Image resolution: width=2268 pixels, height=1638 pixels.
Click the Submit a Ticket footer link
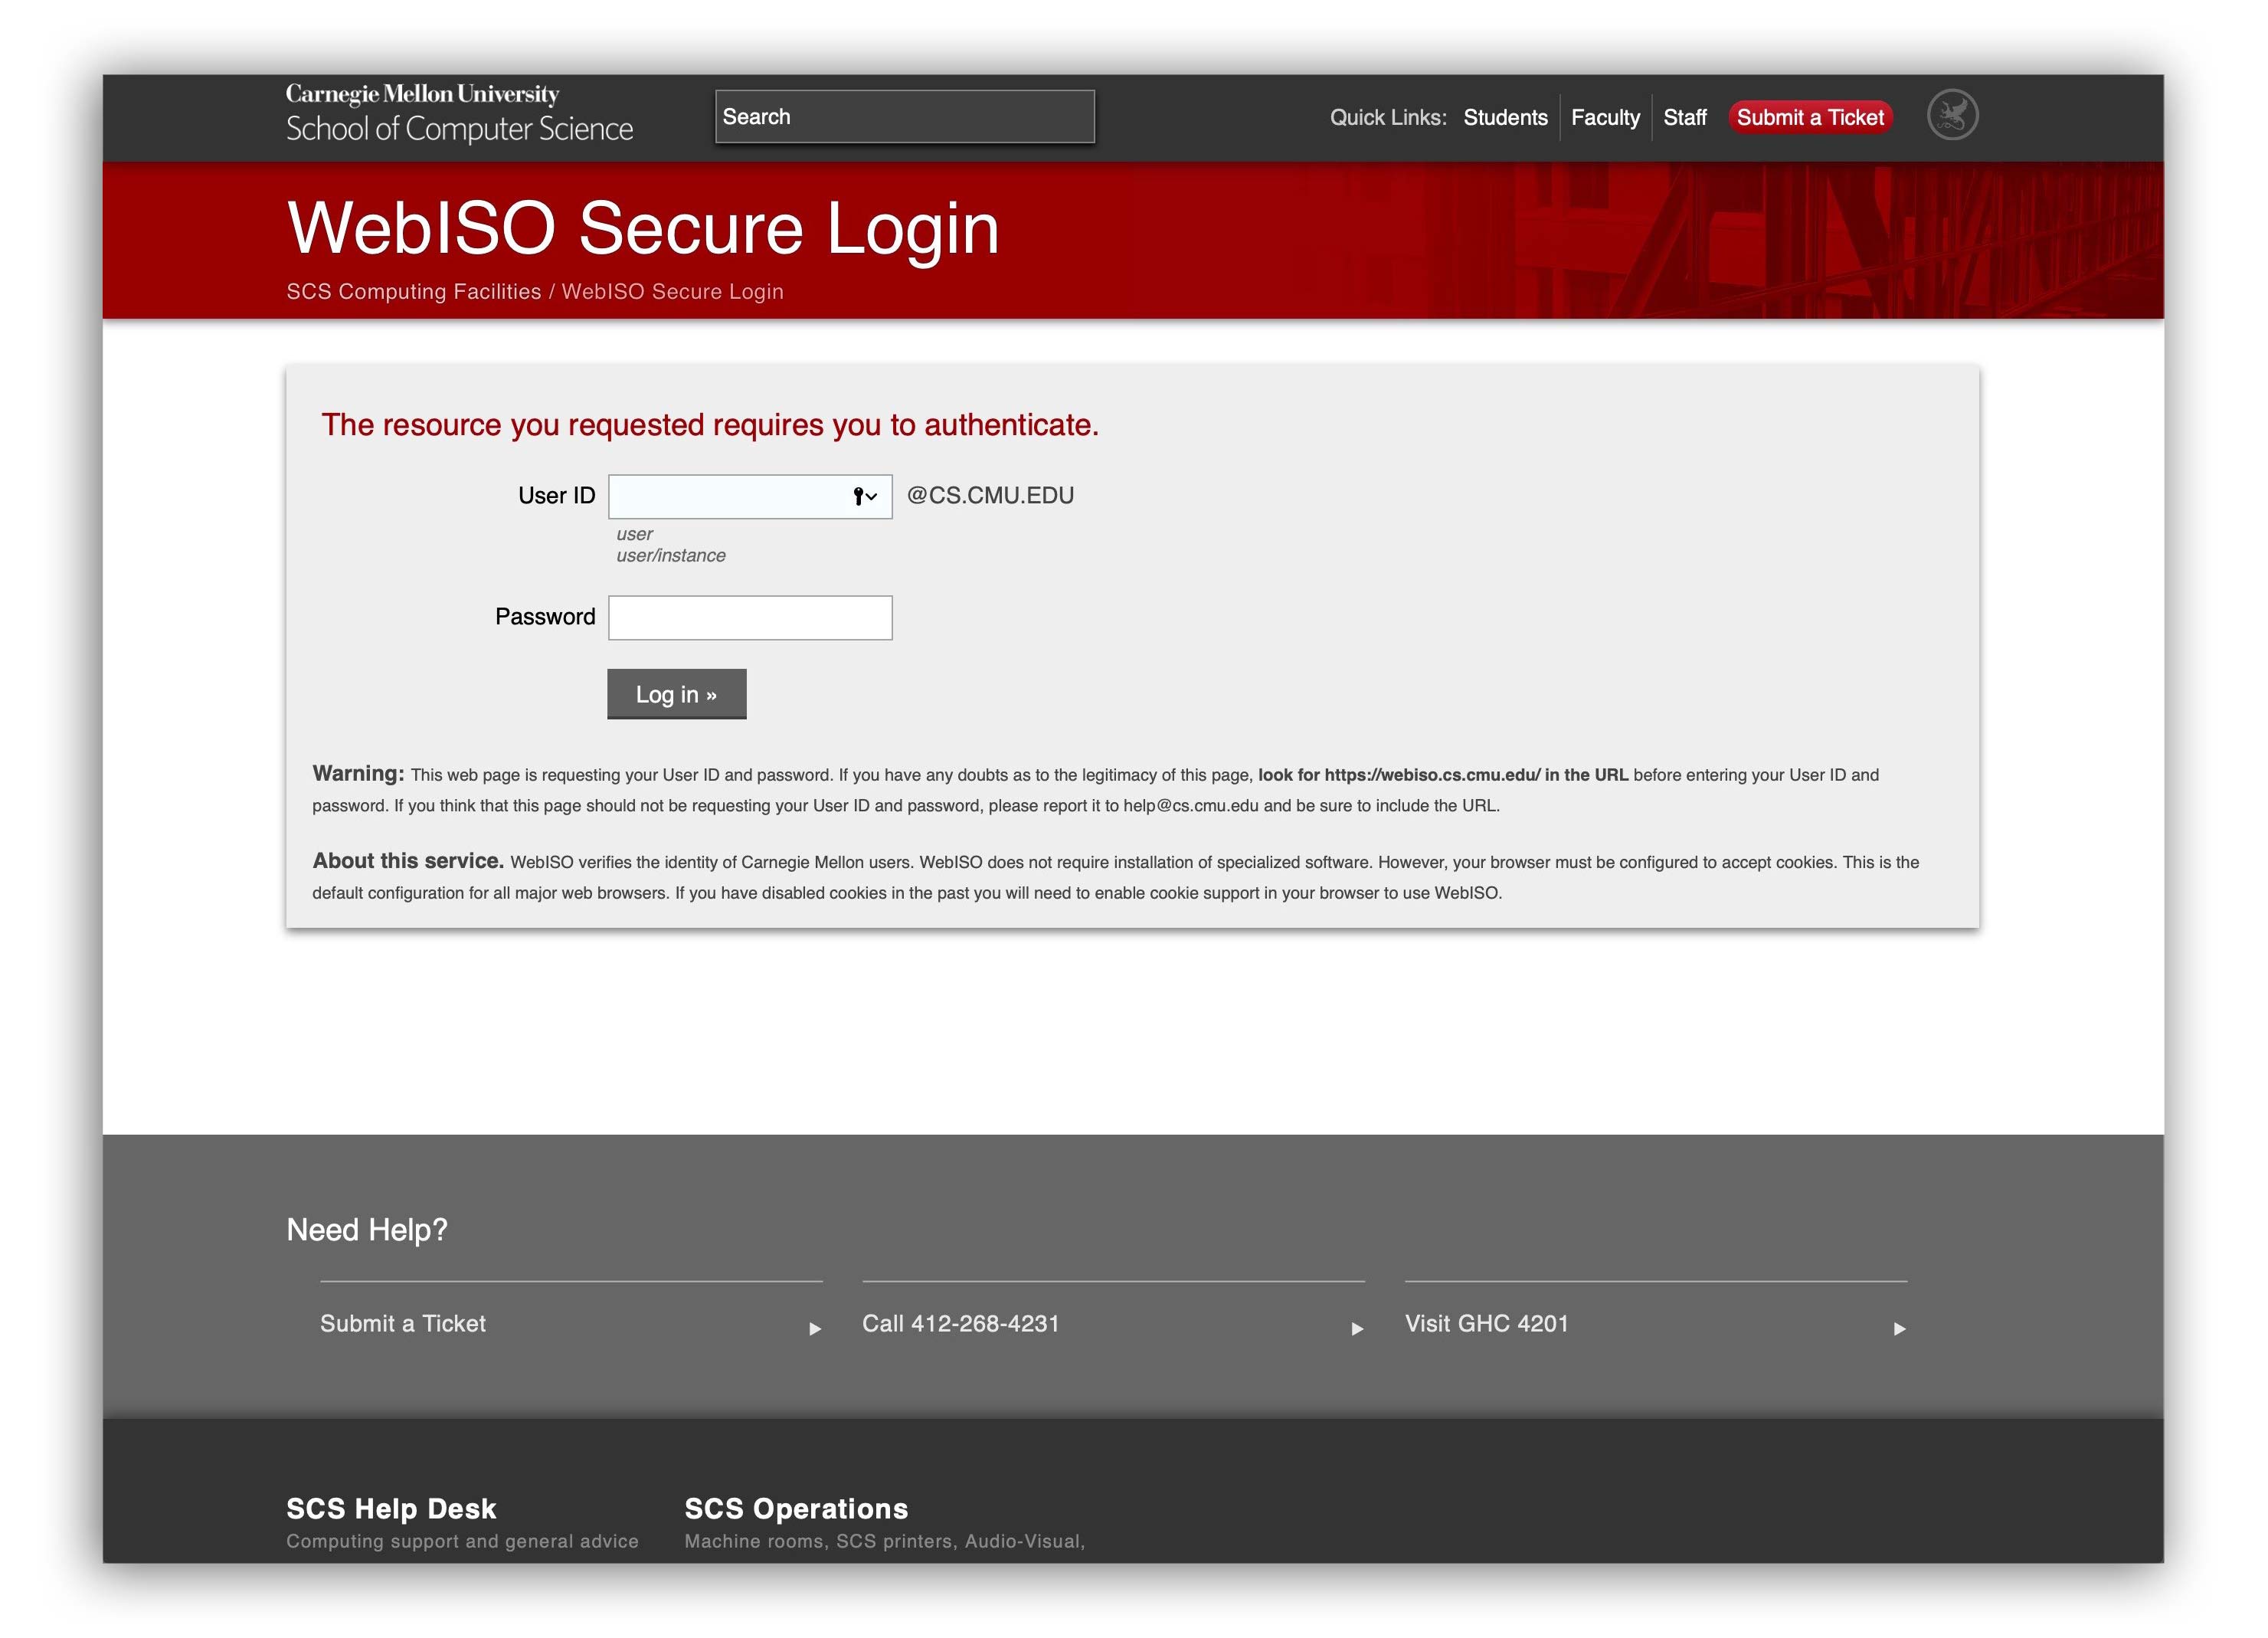[401, 1322]
